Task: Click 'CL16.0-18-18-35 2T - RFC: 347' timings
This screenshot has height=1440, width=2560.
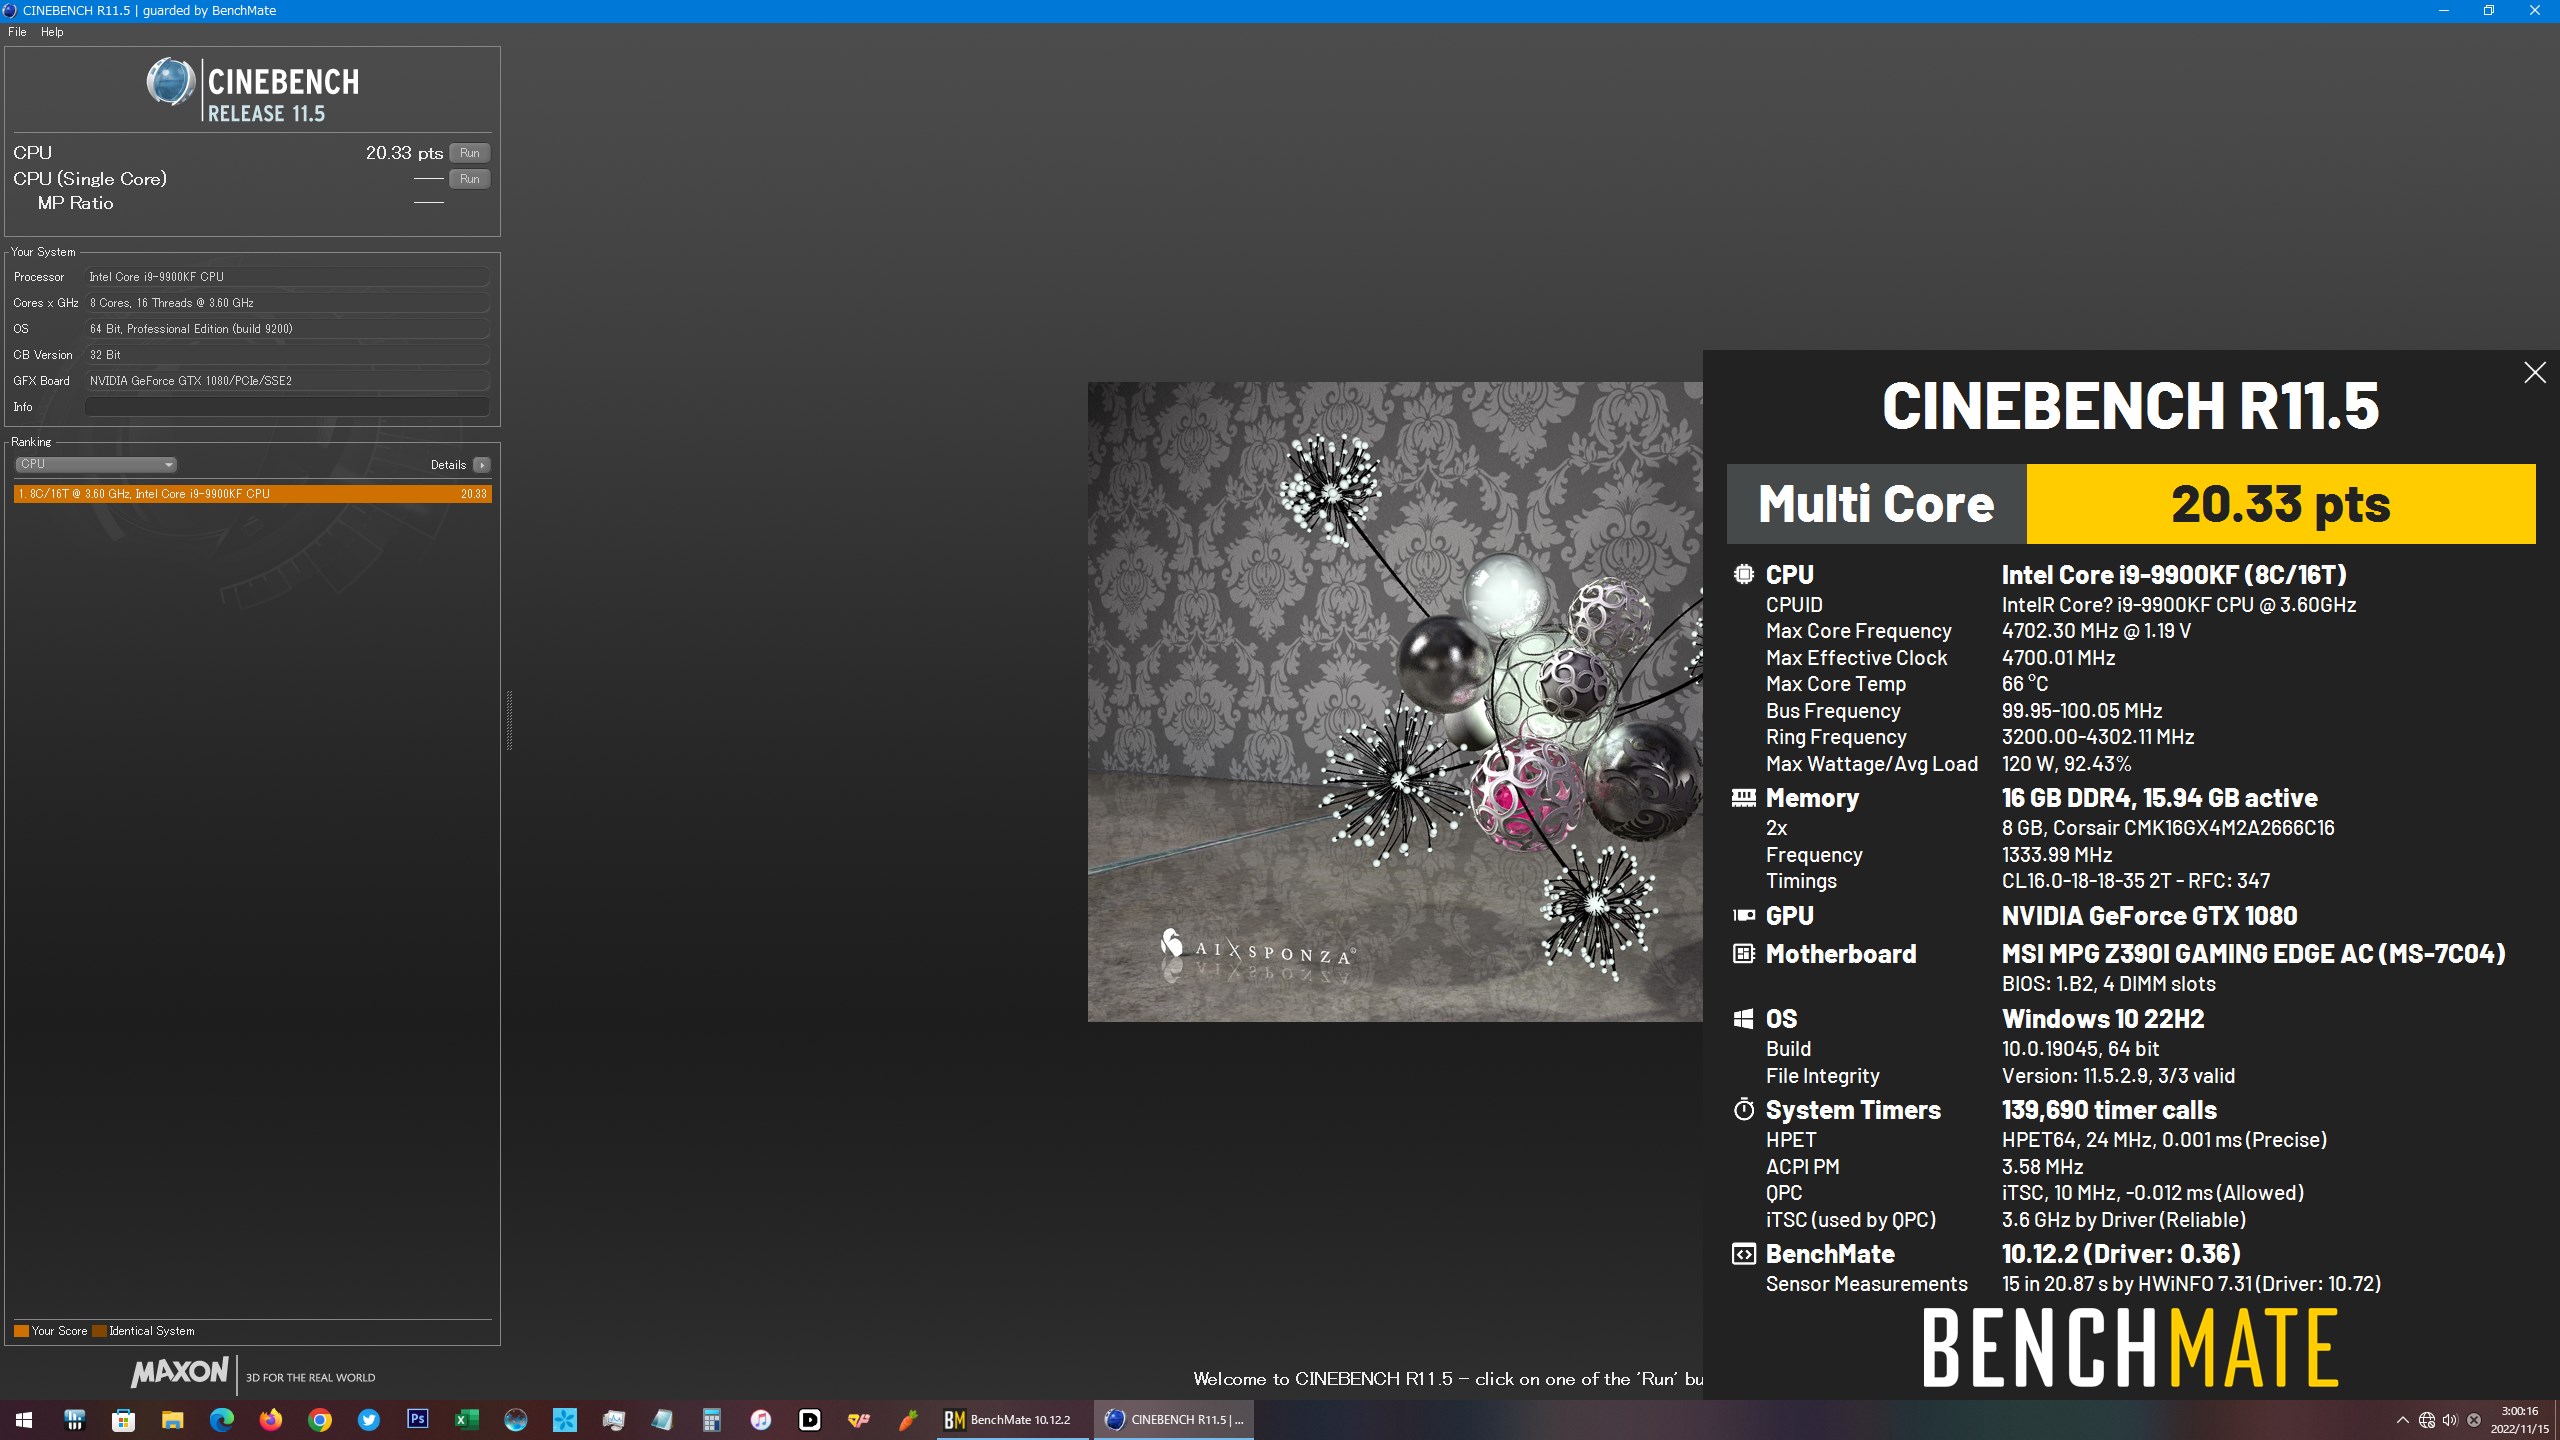Action: click(x=2135, y=881)
